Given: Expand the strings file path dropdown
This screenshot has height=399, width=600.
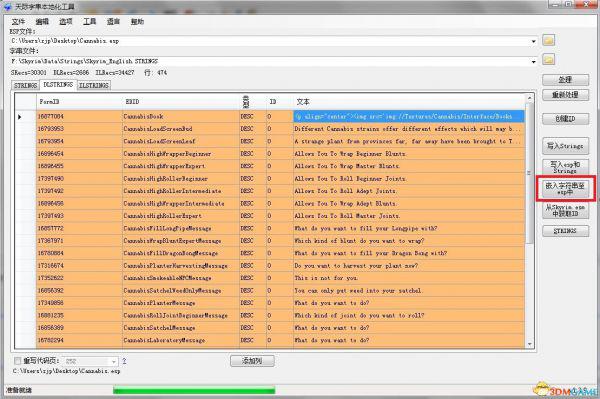Looking at the screenshot, I should pos(533,61).
